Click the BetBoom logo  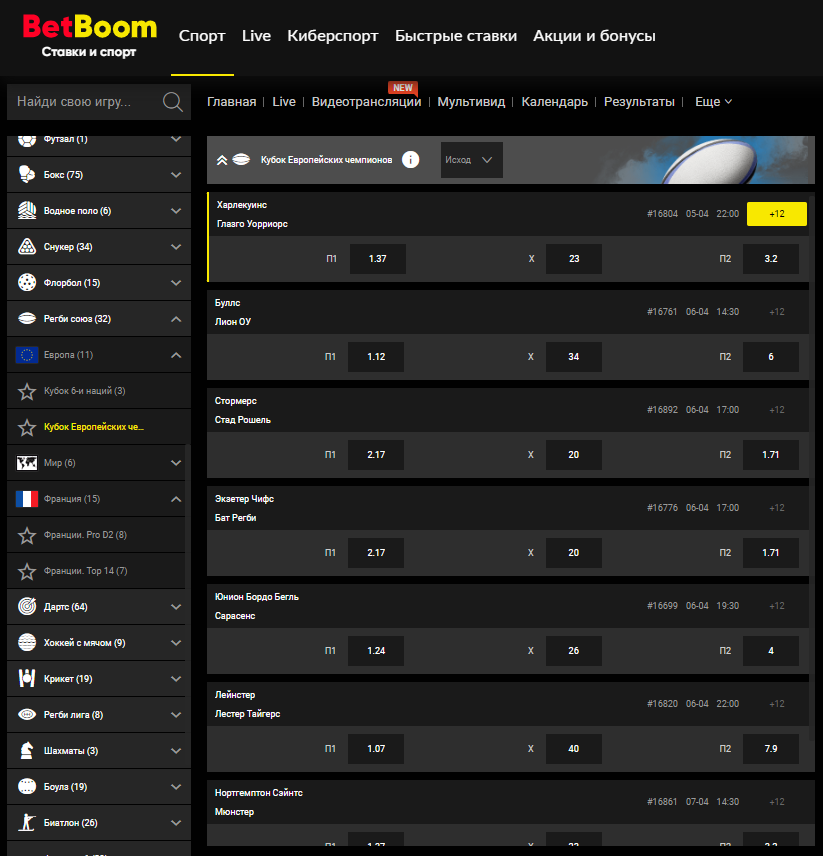pyautogui.click(x=90, y=35)
